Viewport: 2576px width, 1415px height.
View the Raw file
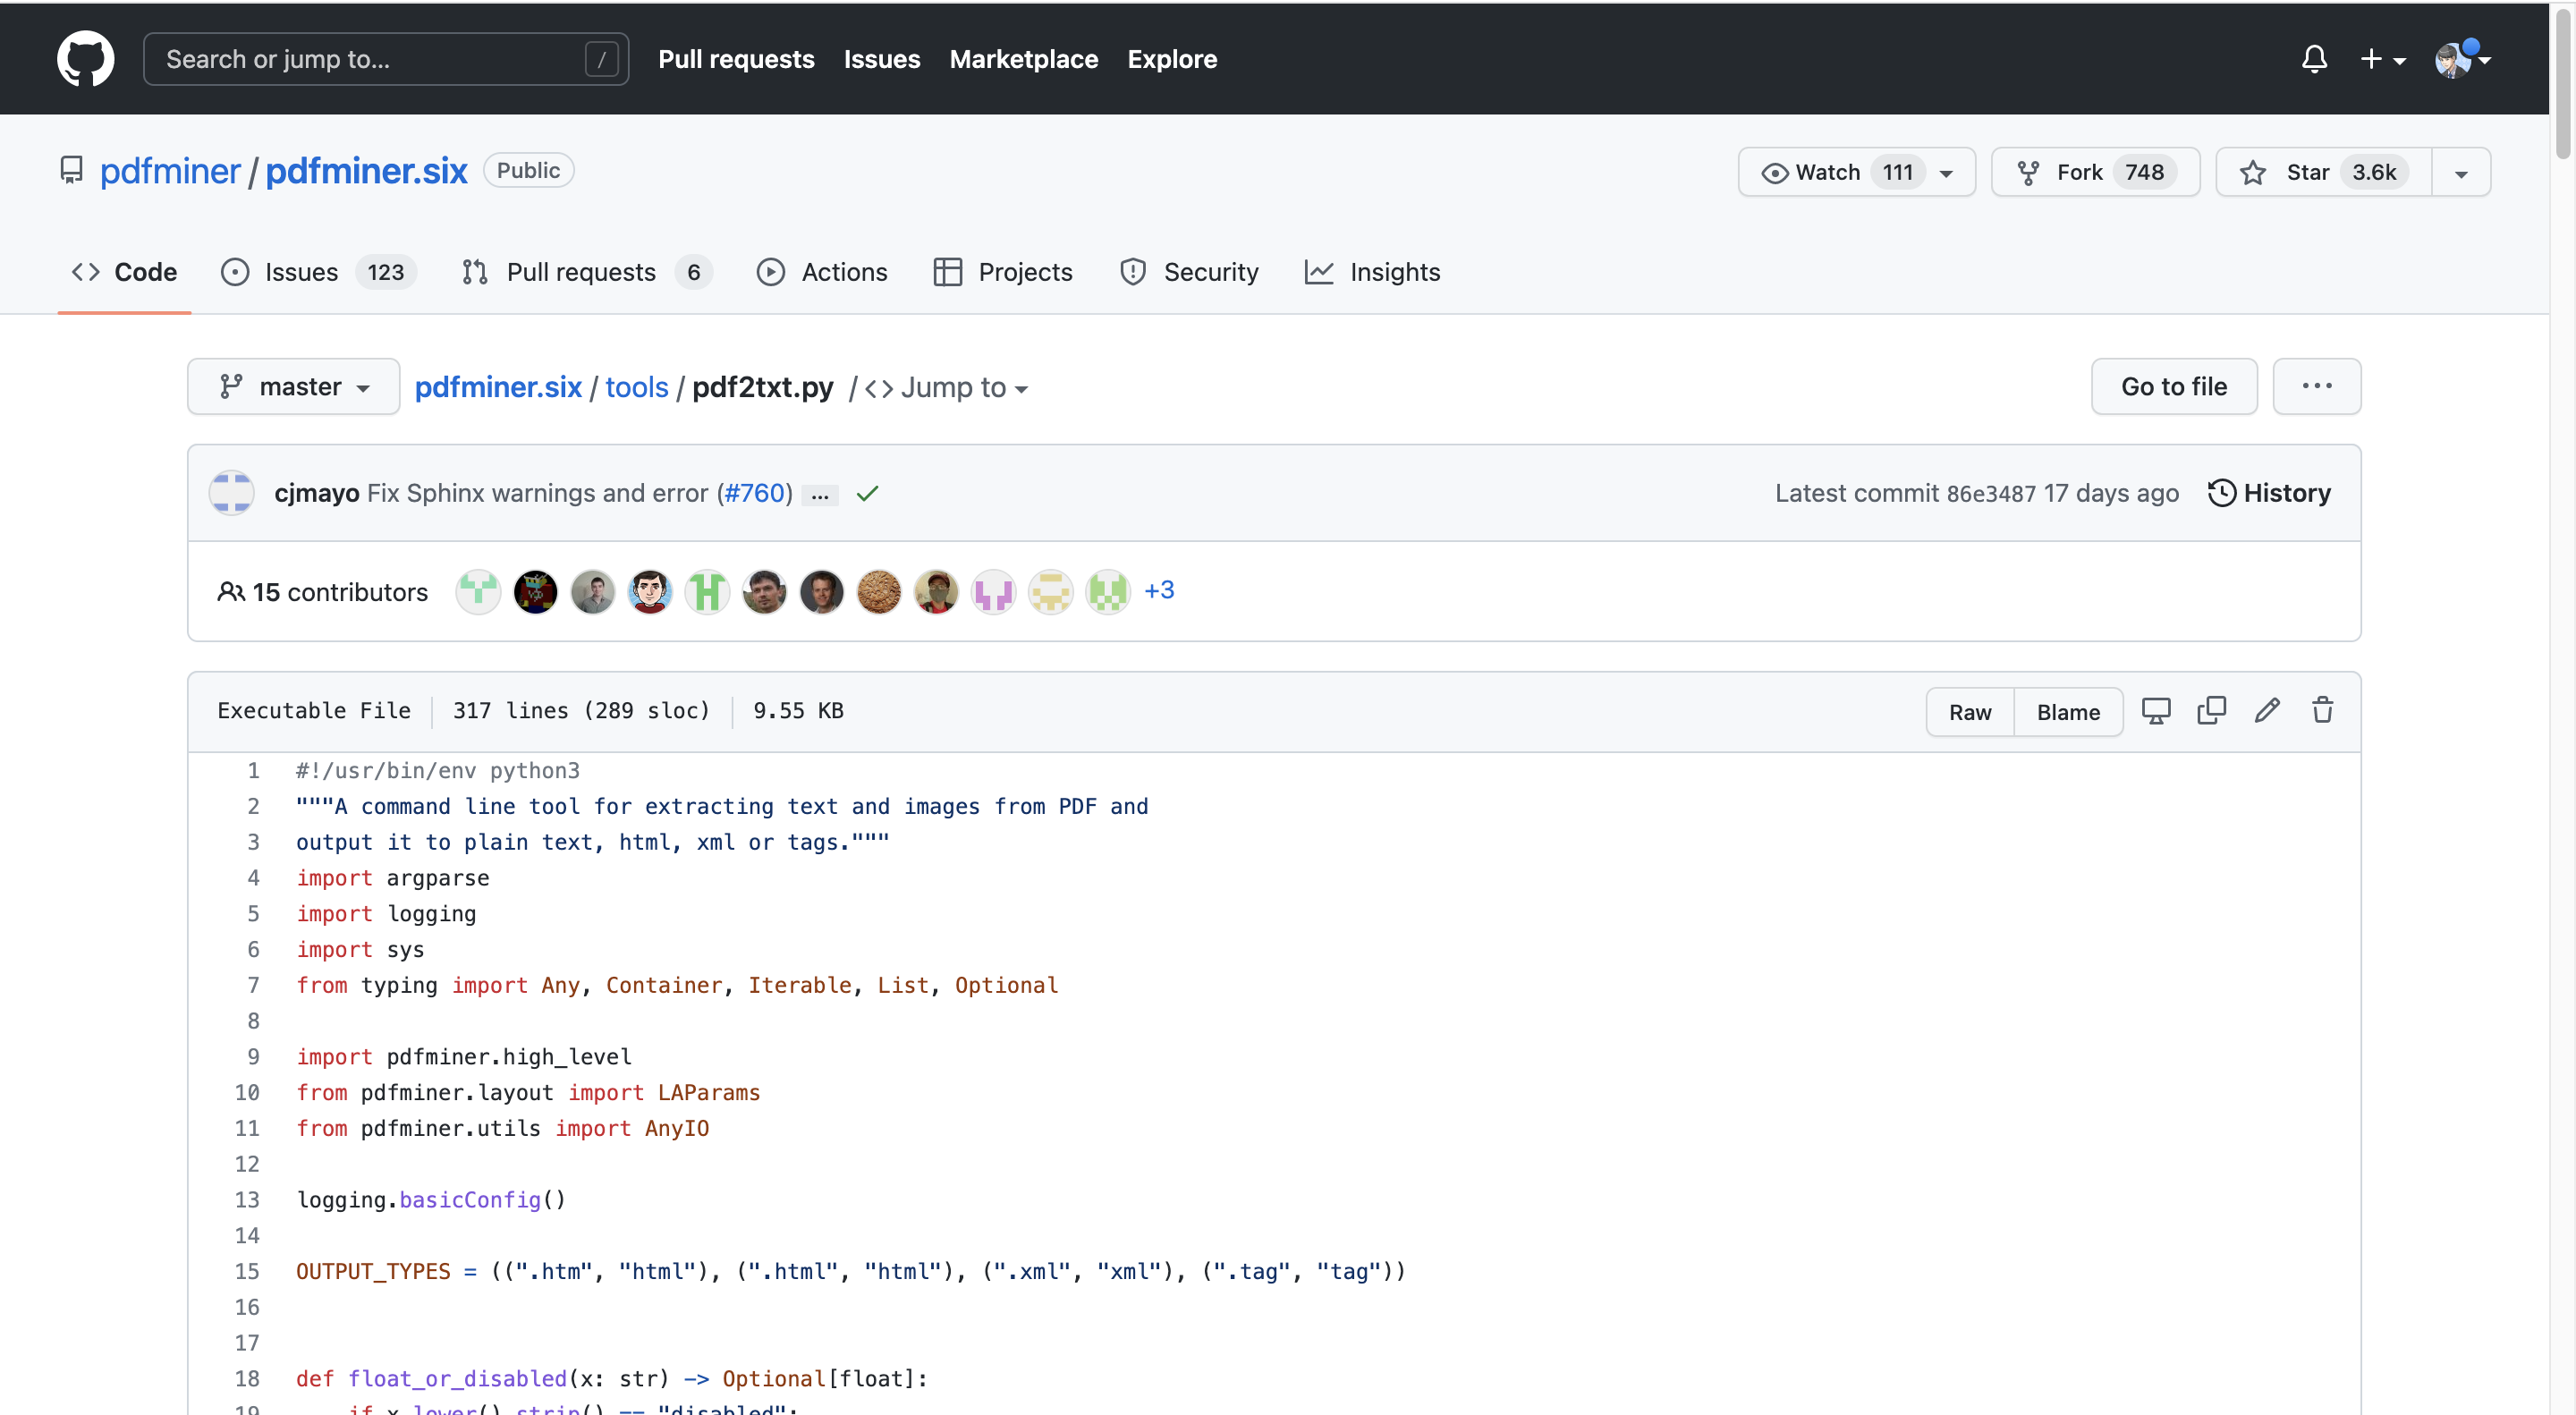pos(1969,712)
